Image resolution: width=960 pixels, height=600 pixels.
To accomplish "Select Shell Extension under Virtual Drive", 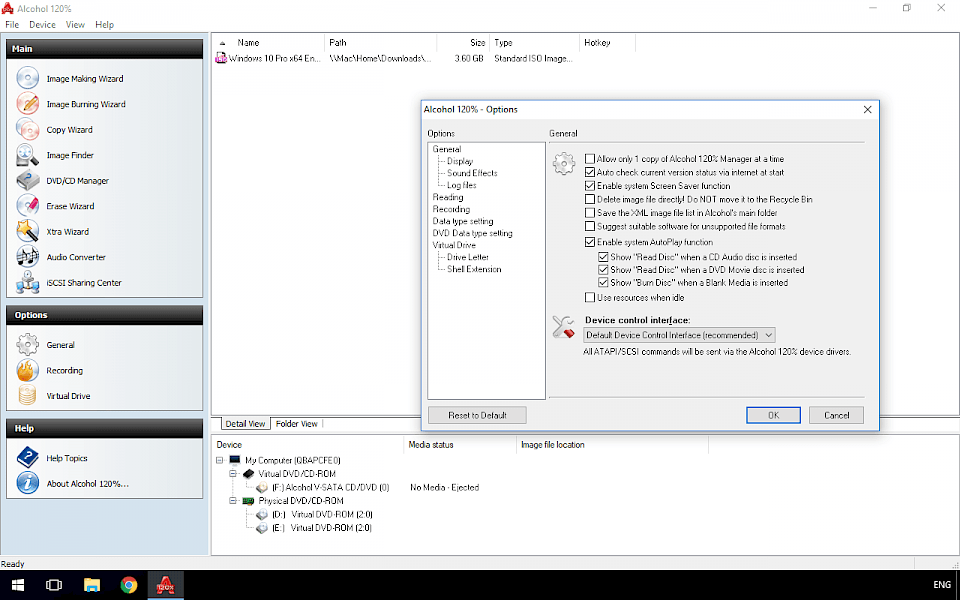I will point(474,269).
